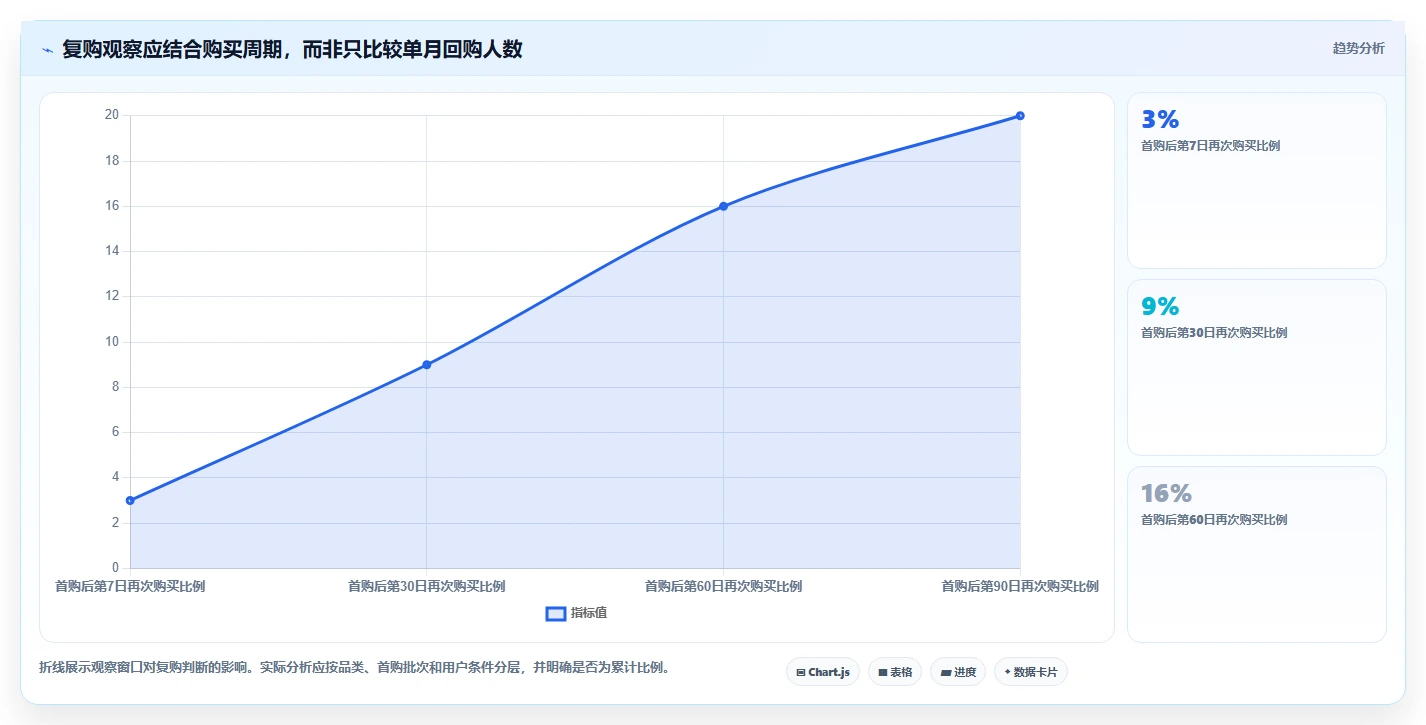Click card caption 首购后第7日再次购买比例
The image size is (1426, 725).
1210,146
